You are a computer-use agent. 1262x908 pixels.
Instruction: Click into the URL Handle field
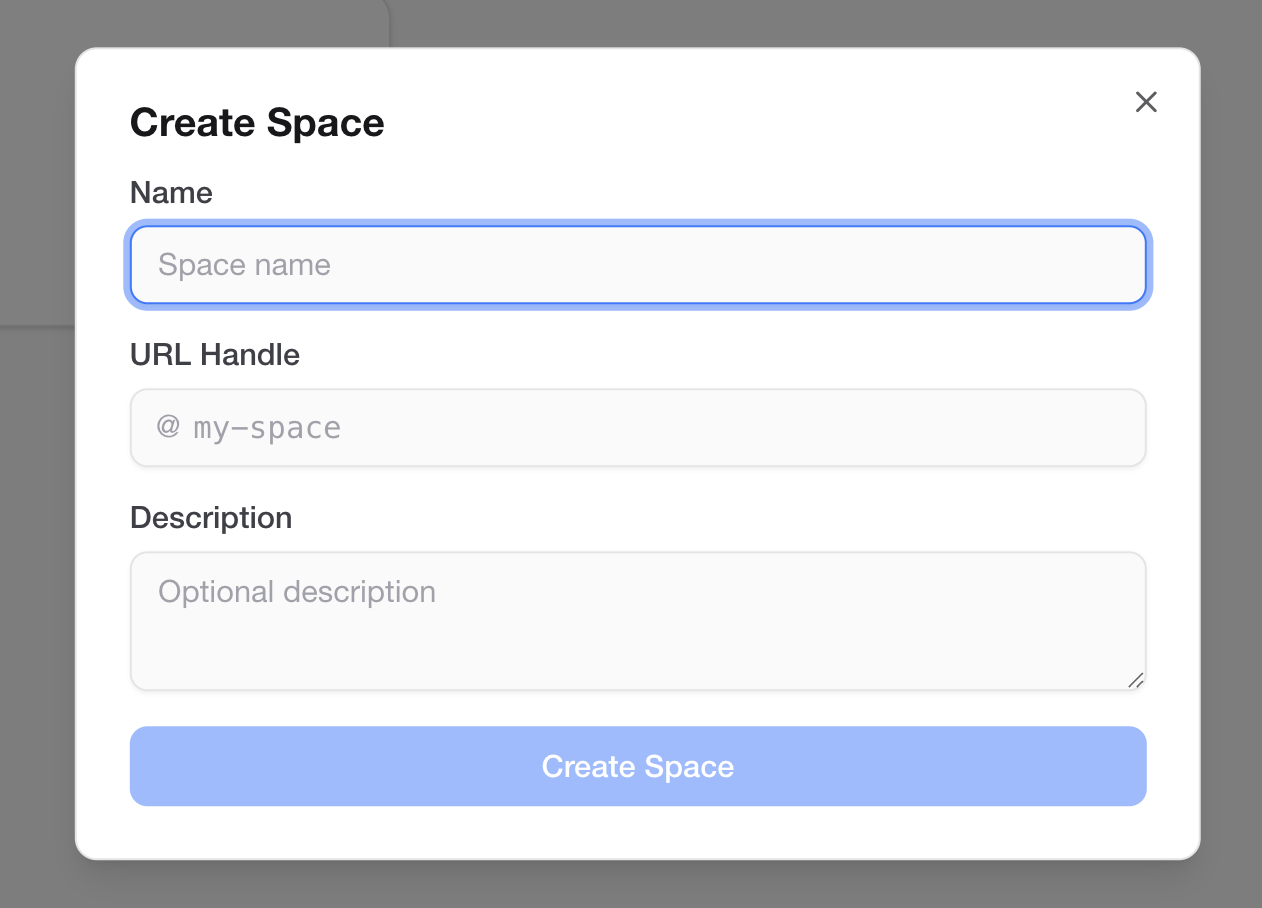click(700, 428)
